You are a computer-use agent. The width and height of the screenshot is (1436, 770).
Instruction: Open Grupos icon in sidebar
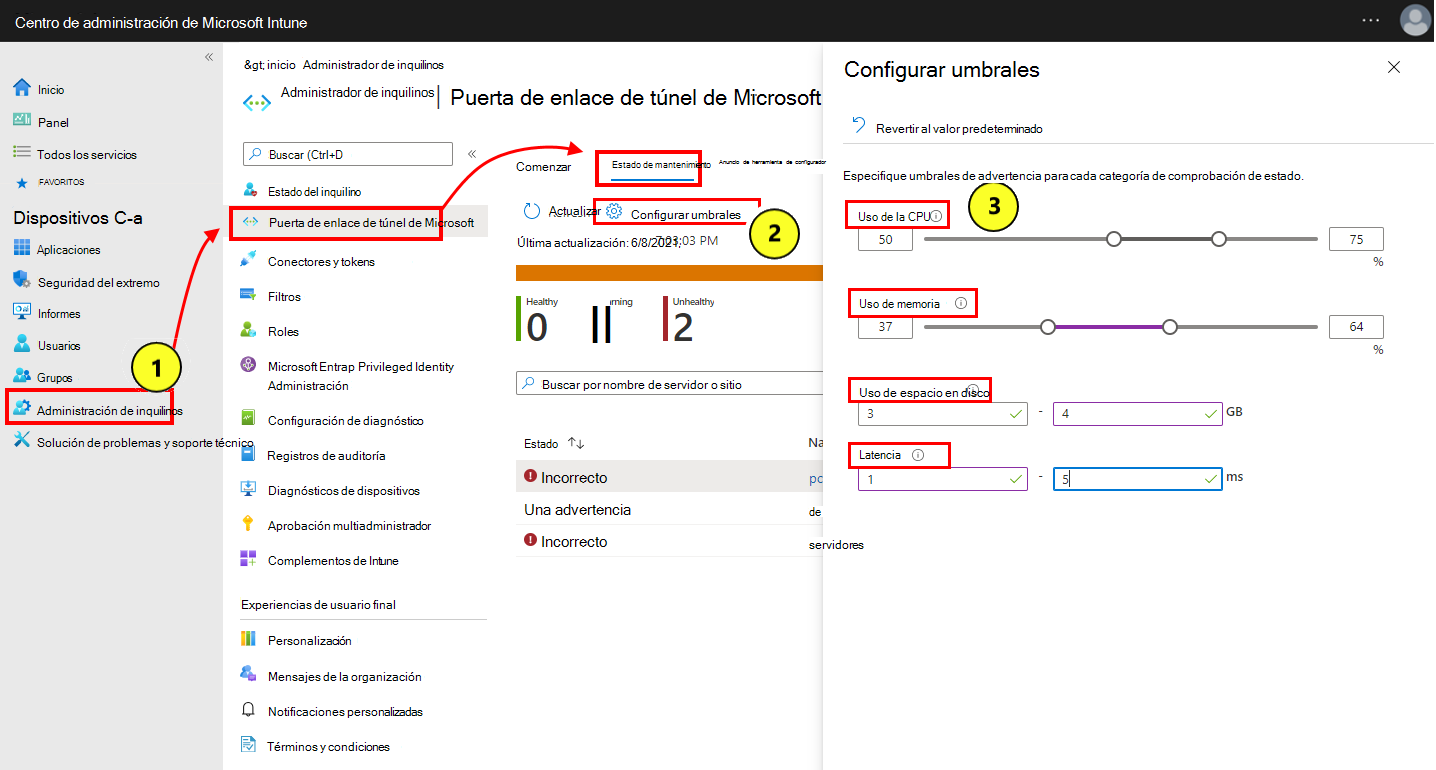point(22,377)
